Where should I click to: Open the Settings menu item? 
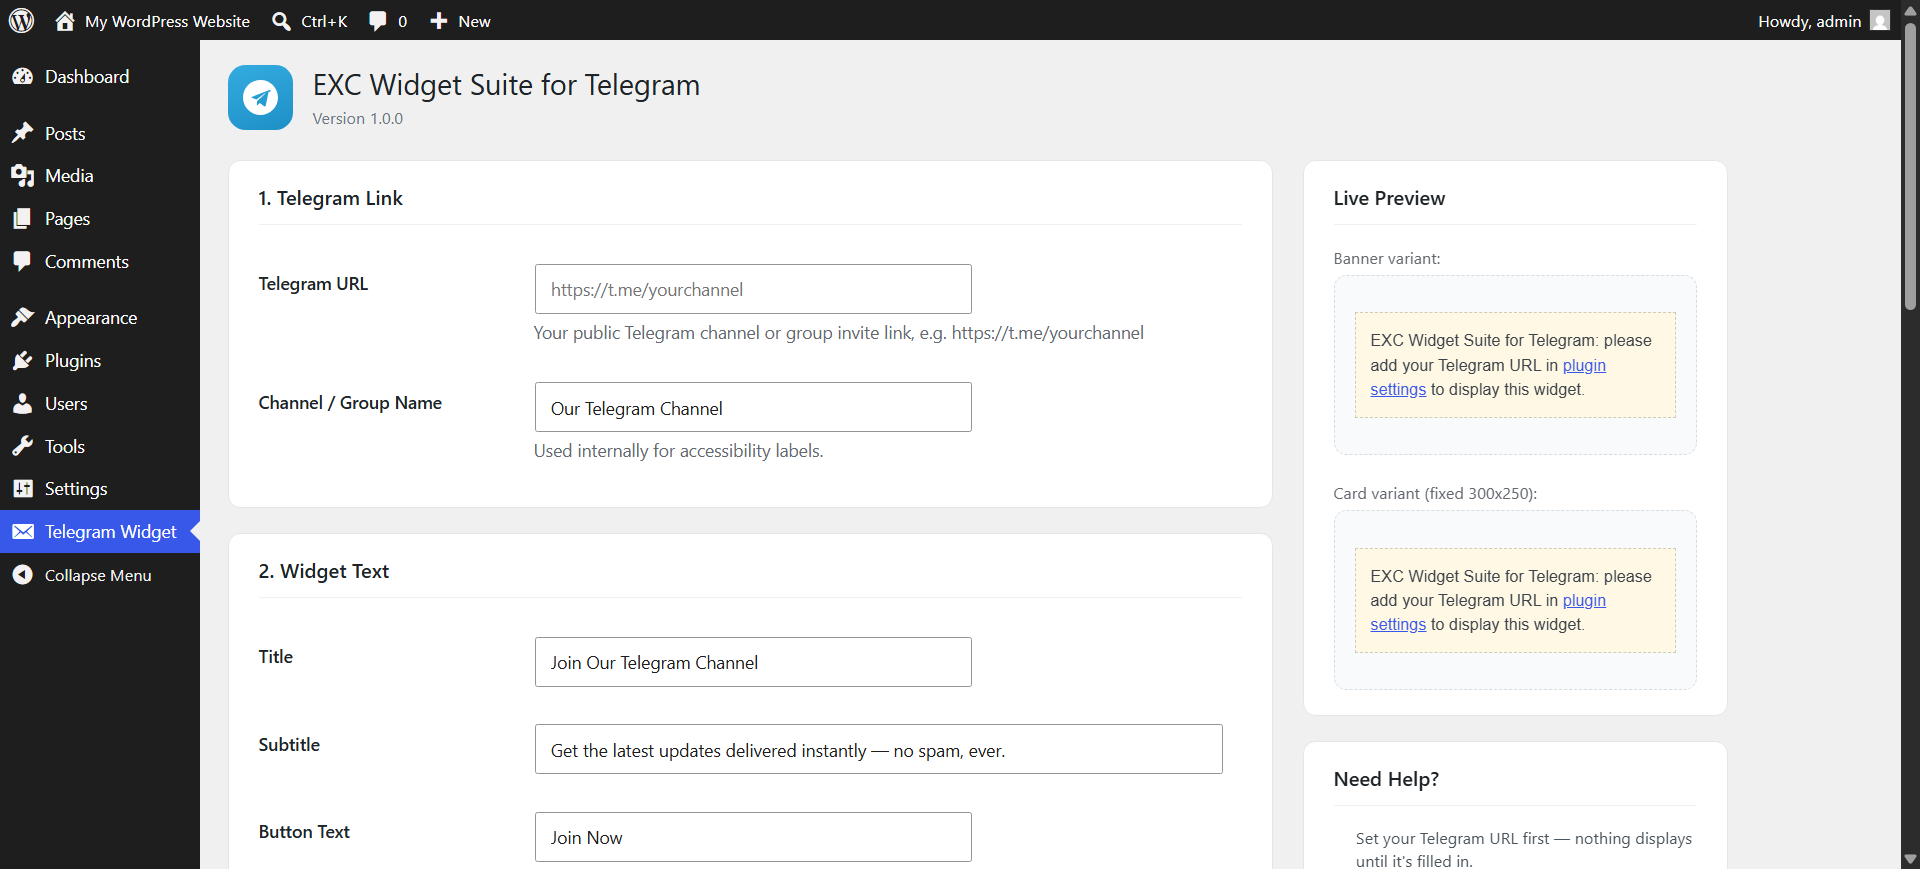[x=76, y=489]
